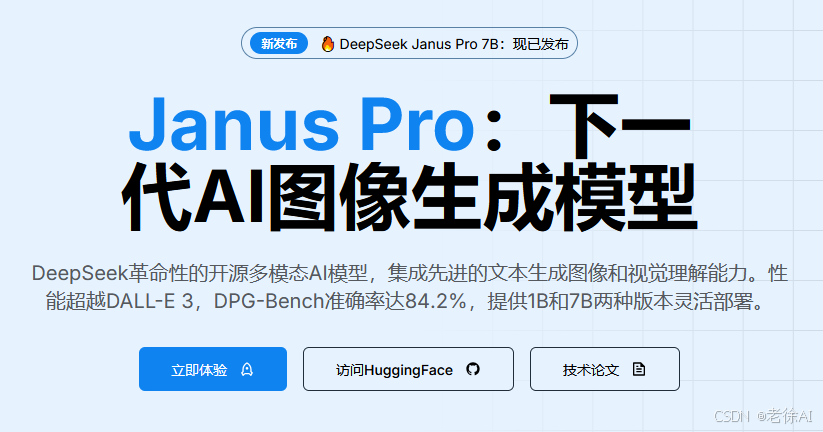The height and width of the screenshot is (432, 823).
Task: Click the DeepSeek Janus Pro 7B：现已发布 announcement text
Action: click(x=454, y=44)
